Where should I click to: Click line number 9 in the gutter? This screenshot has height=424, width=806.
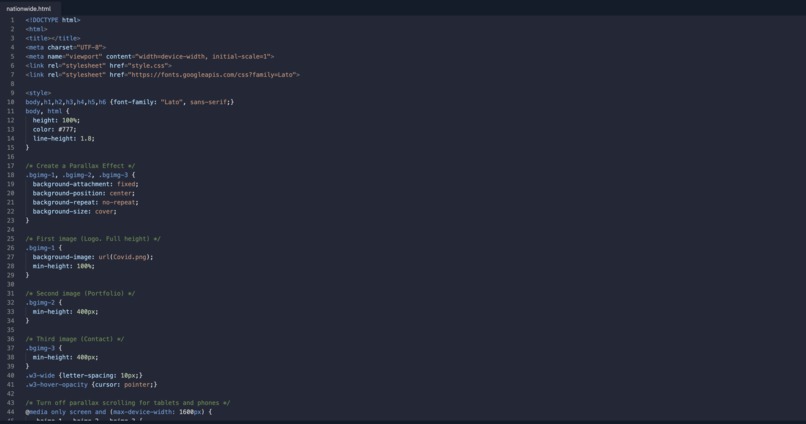(x=12, y=93)
